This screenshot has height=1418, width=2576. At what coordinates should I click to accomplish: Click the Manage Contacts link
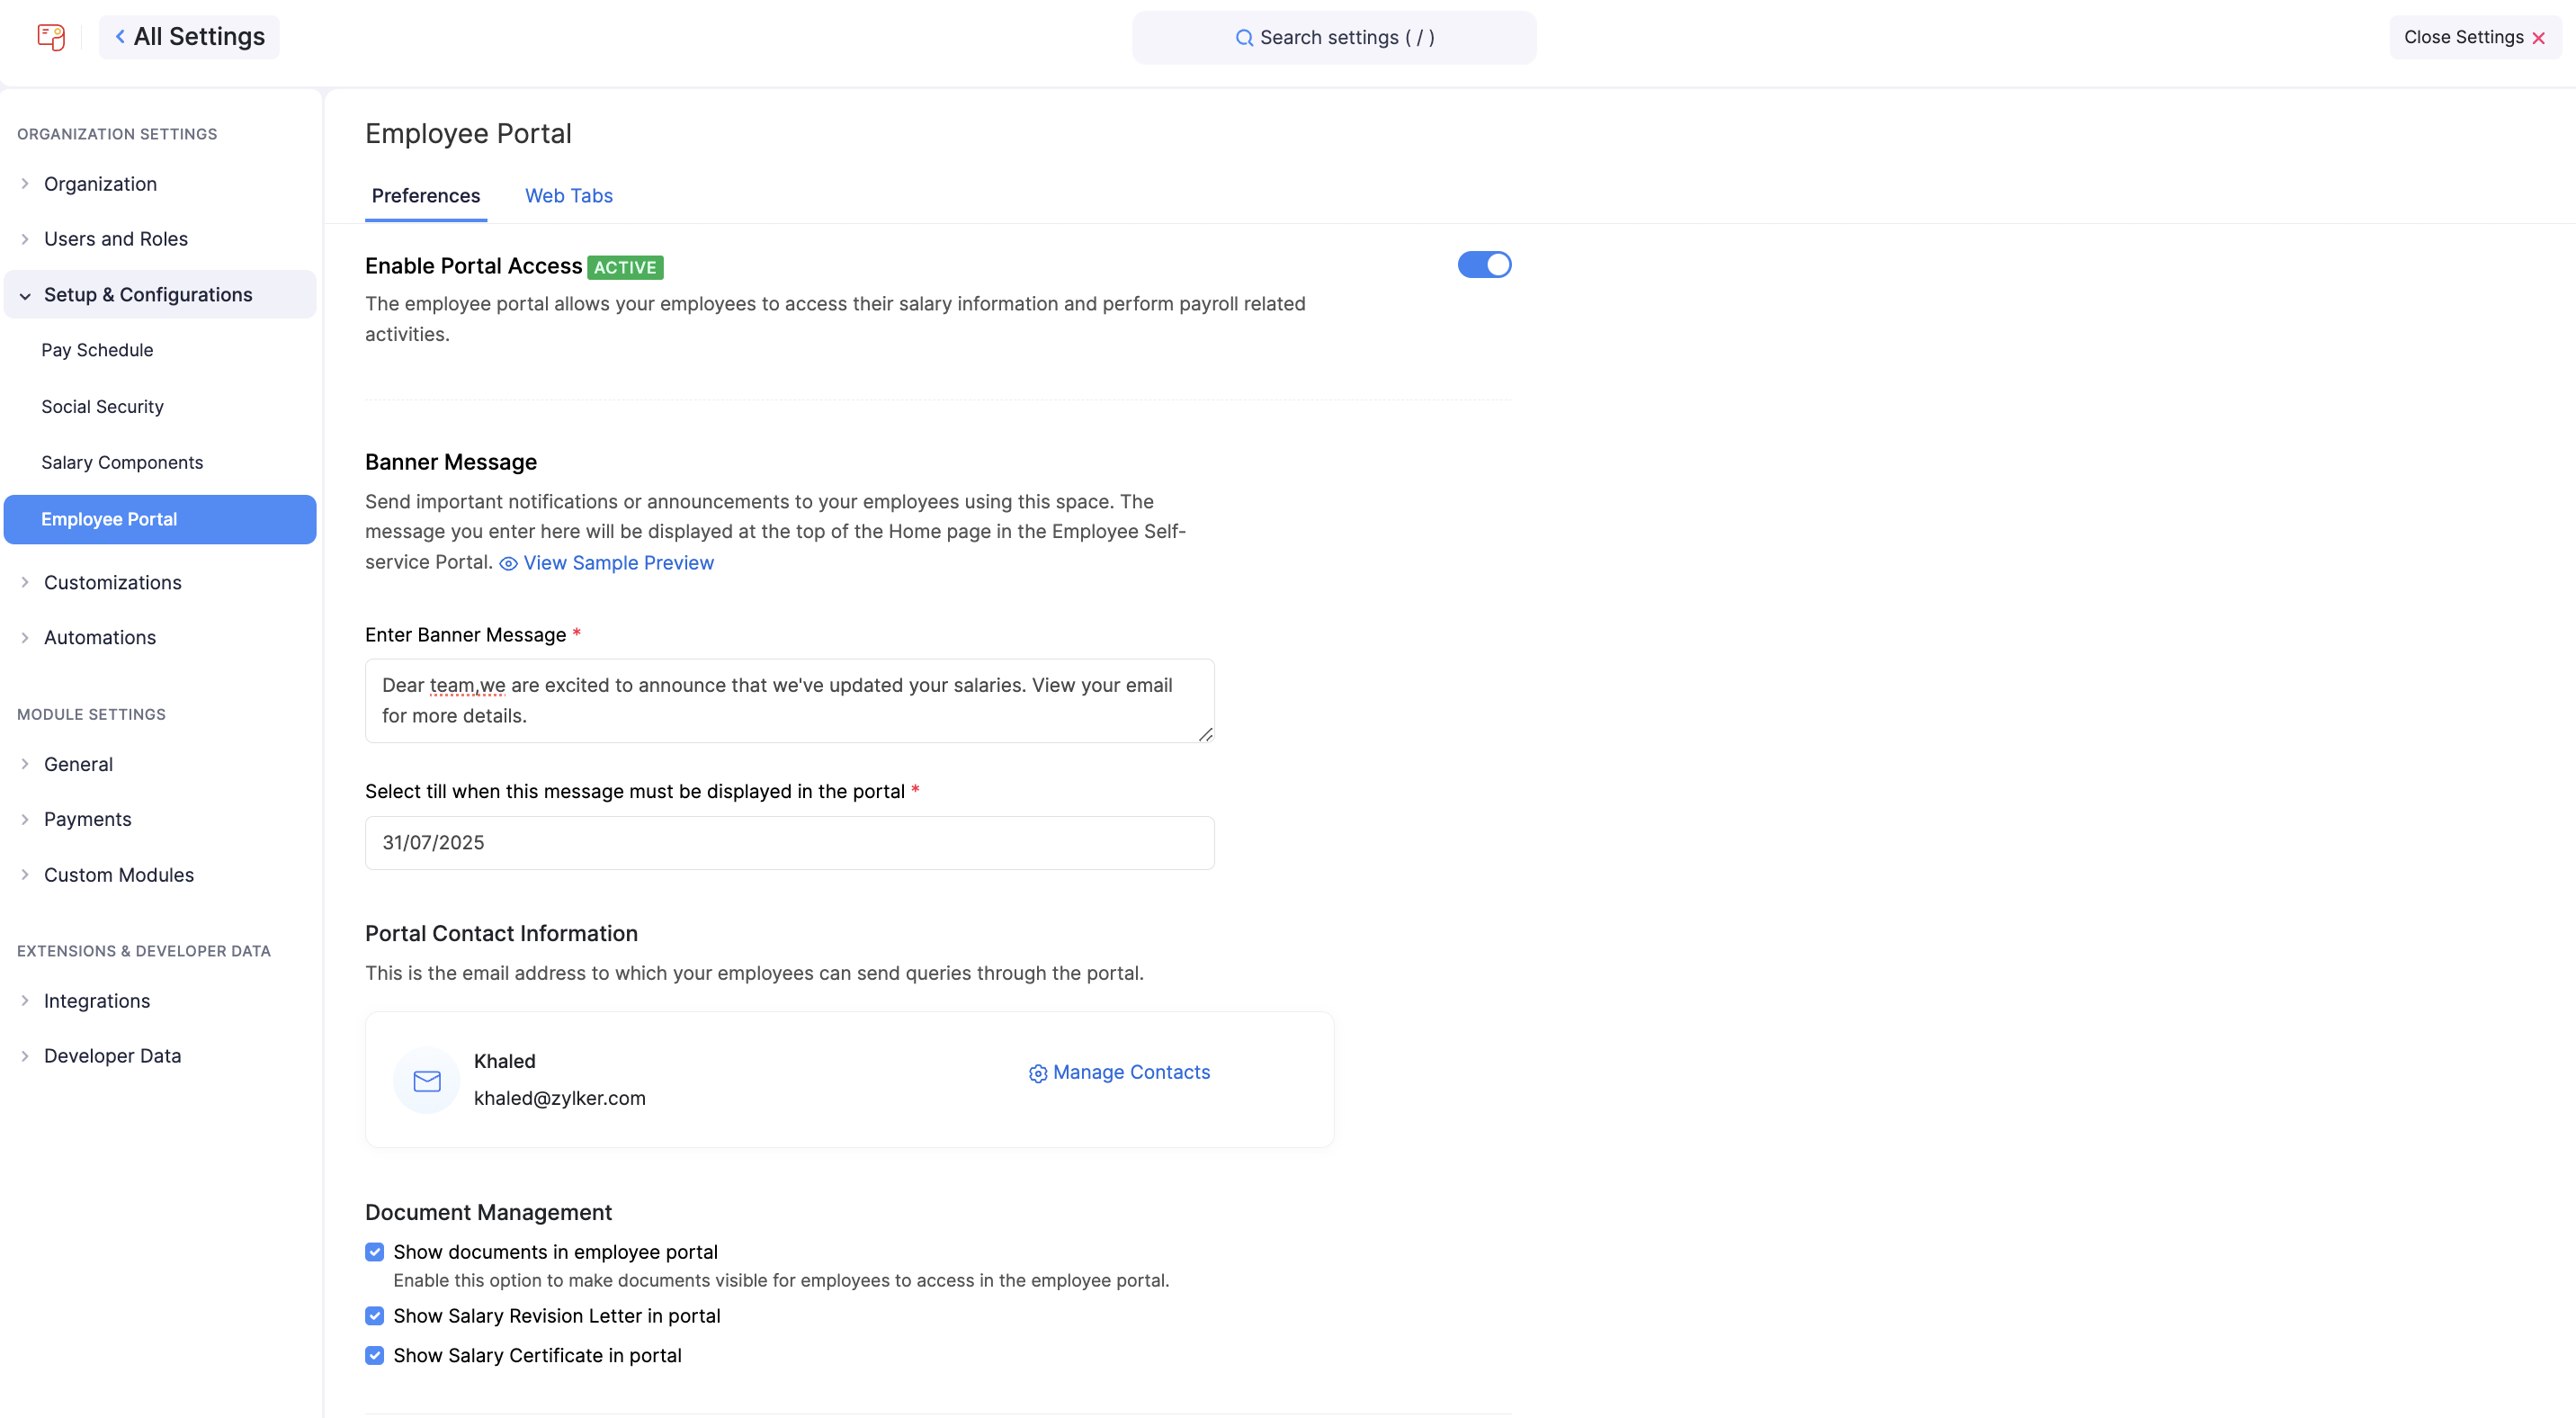click(1131, 1072)
